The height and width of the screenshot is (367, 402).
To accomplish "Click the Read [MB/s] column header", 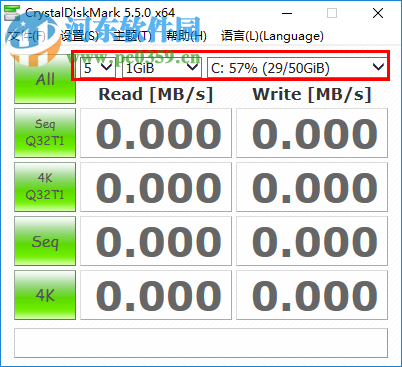I will (x=156, y=94).
